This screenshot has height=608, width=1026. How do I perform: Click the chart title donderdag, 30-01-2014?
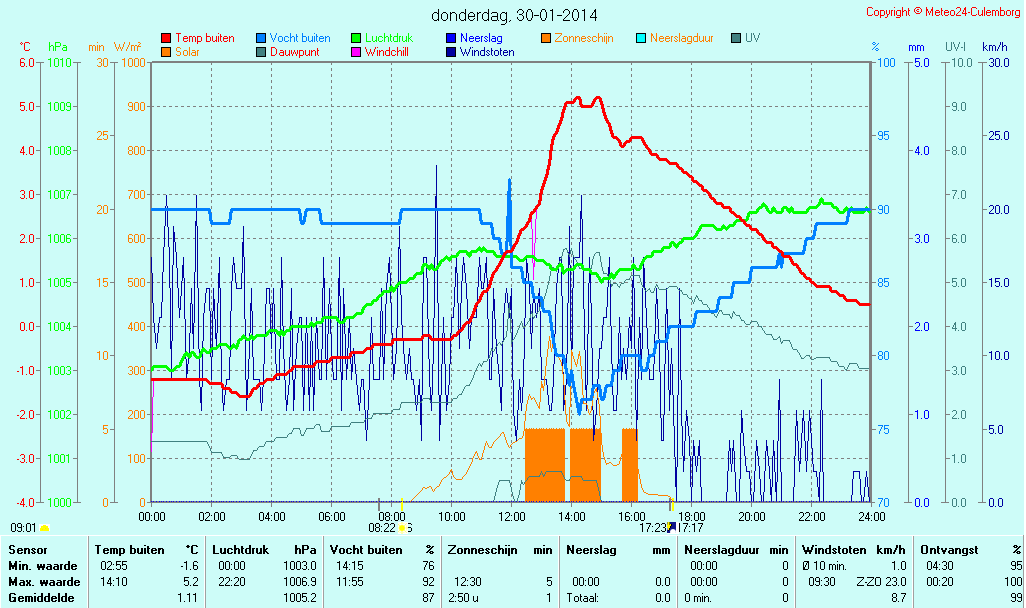[514, 15]
